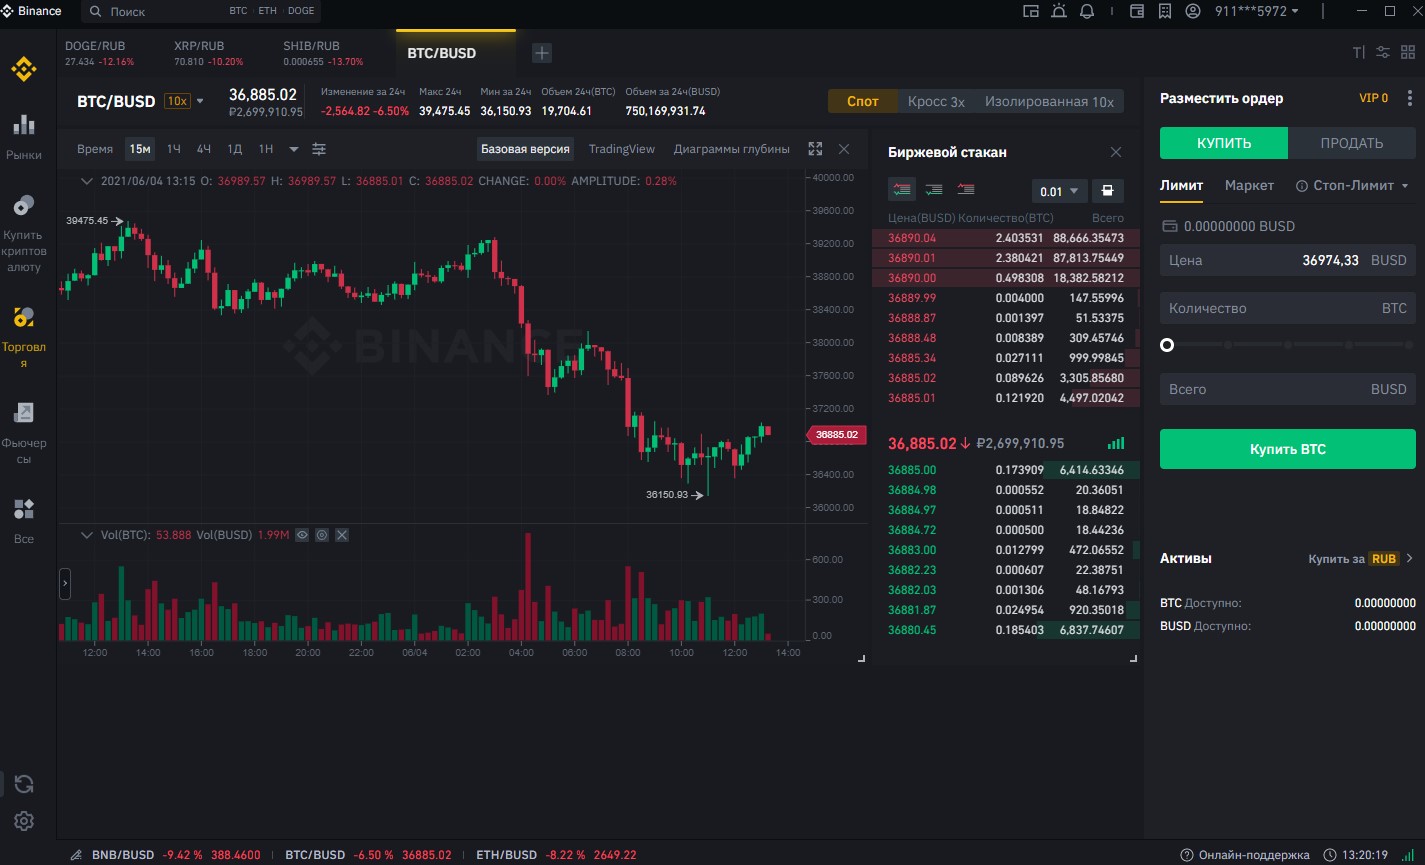
Task: Open the chart indicators settings icon
Action: pyautogui.click(x=319, y=149)
